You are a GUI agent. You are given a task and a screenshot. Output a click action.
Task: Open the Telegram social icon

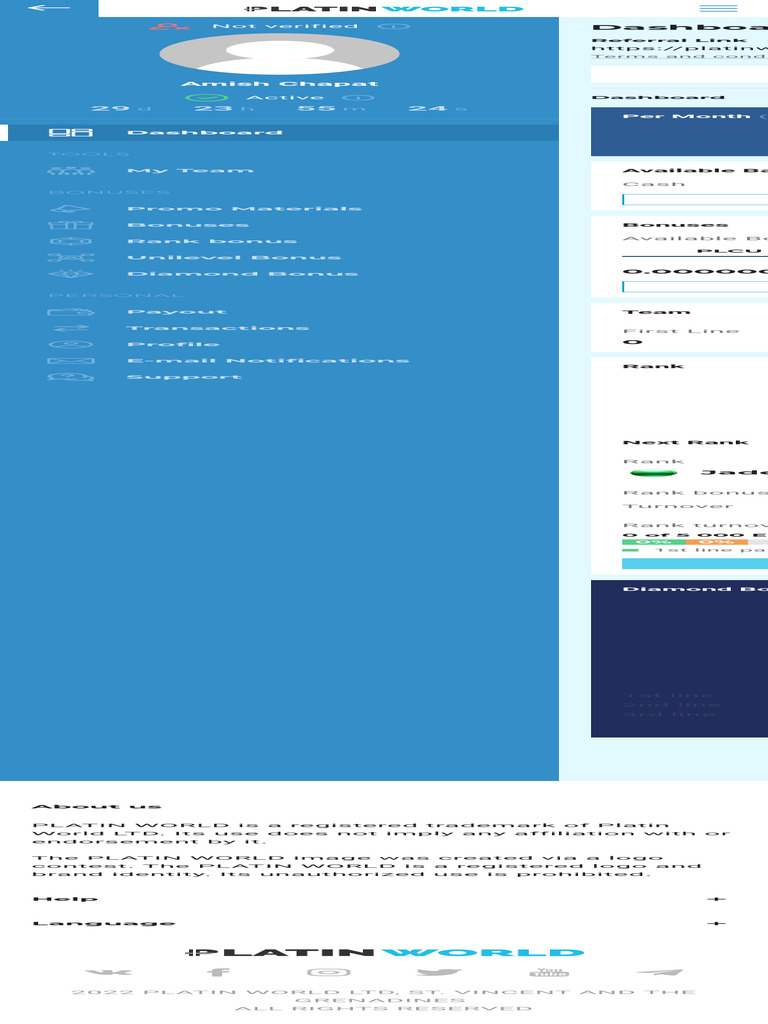(660, 972)
